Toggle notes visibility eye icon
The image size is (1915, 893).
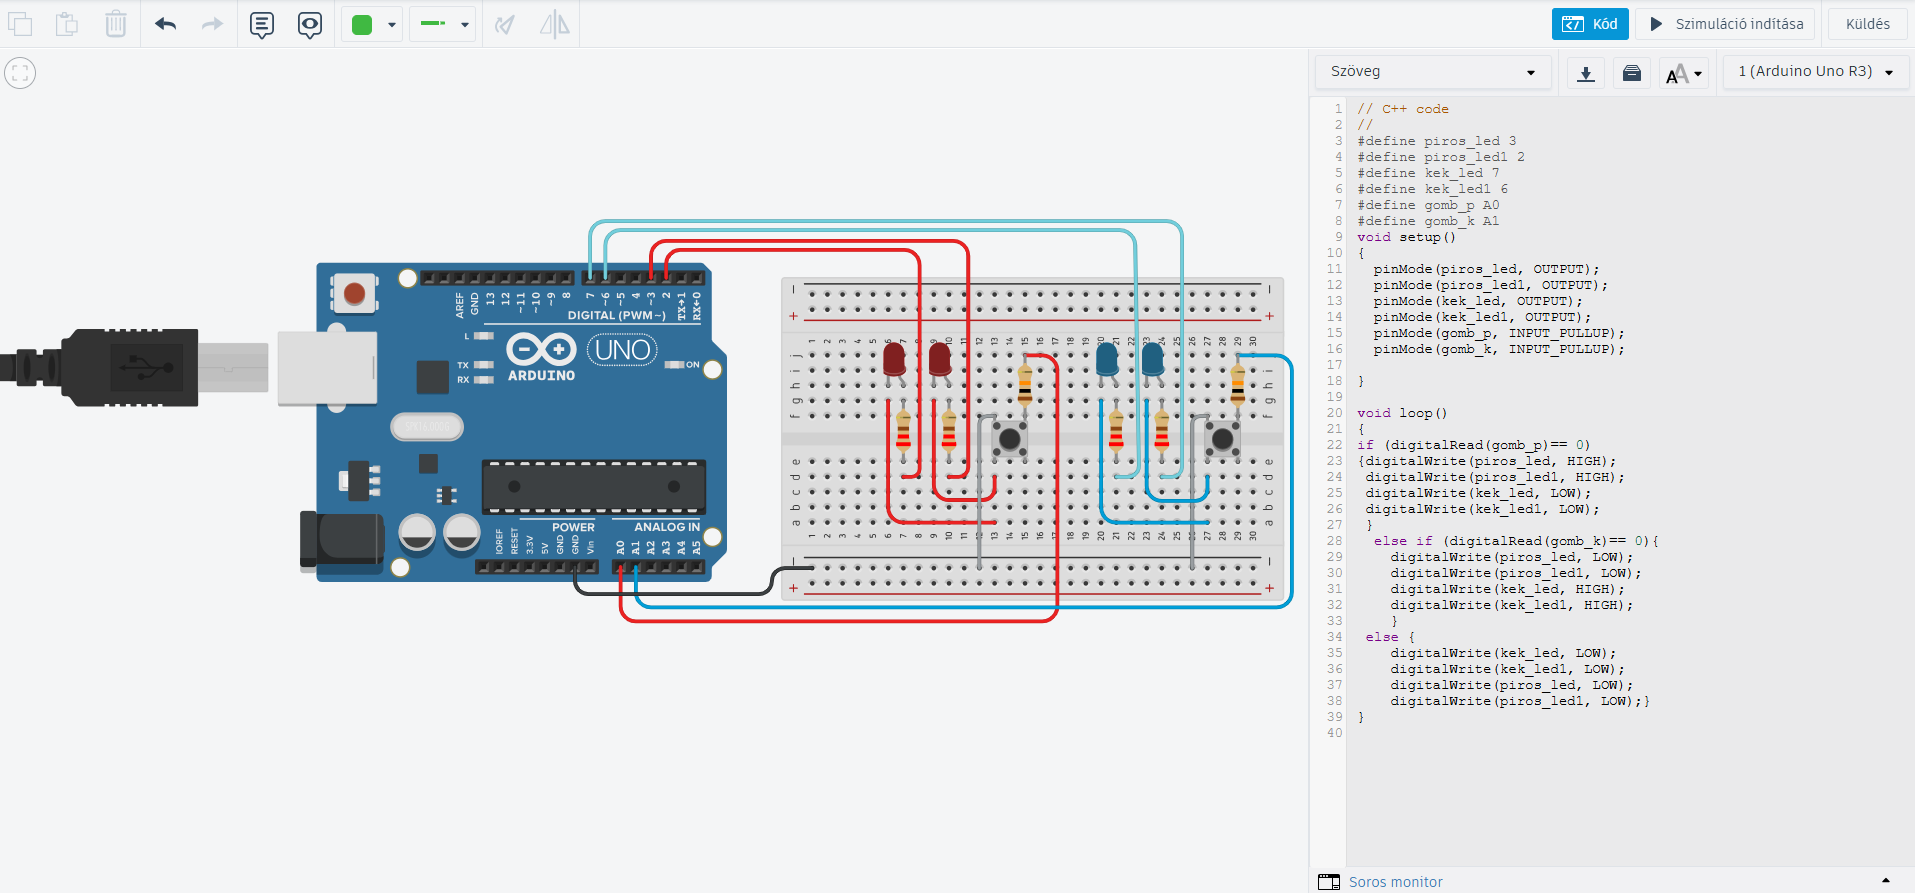tap(310, 24)
